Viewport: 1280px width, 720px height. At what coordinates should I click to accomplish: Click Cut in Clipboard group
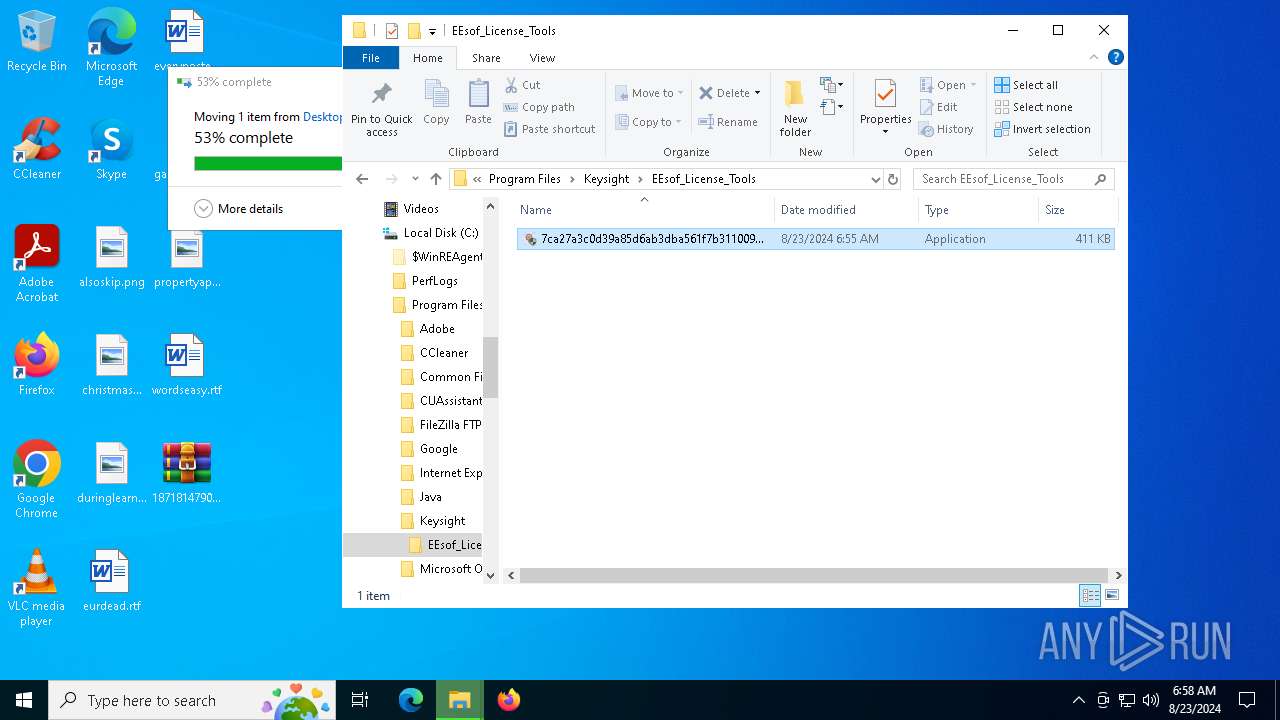[522, 85]
